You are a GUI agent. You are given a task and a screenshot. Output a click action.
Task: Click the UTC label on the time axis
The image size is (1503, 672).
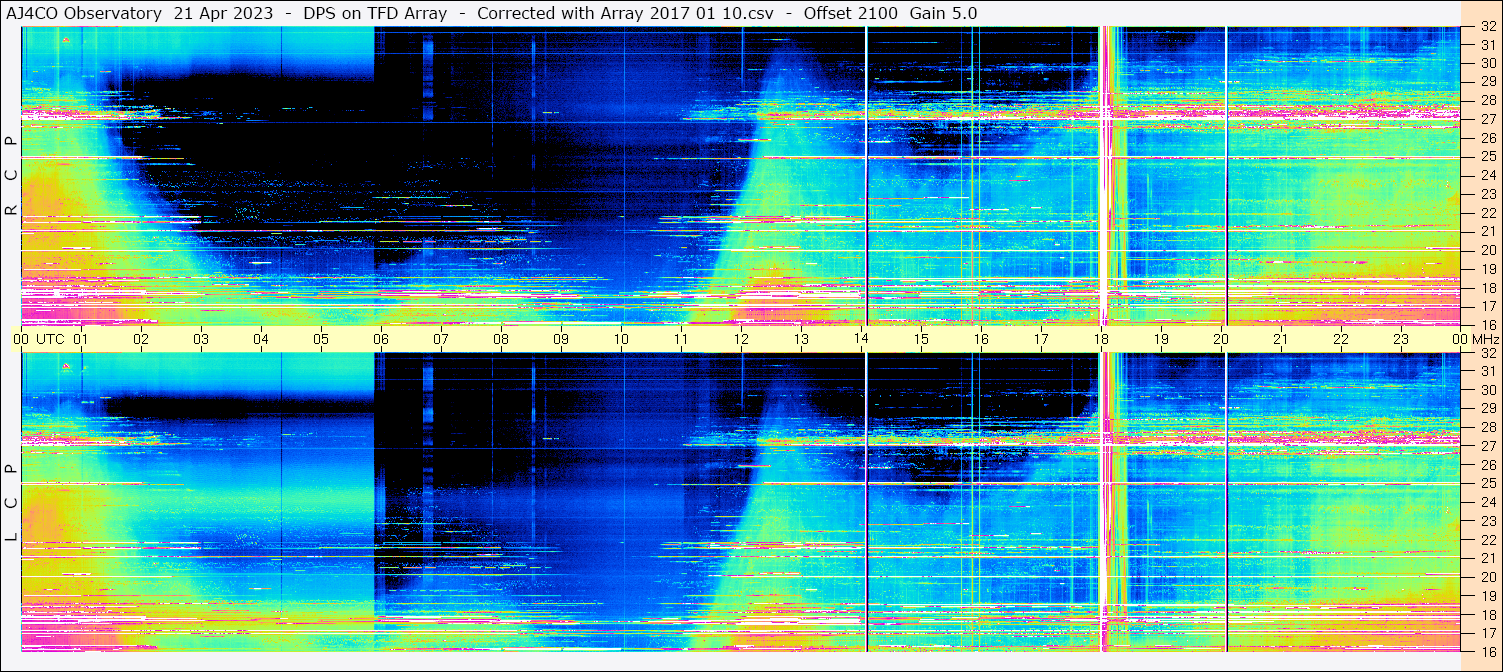point(50,339)
